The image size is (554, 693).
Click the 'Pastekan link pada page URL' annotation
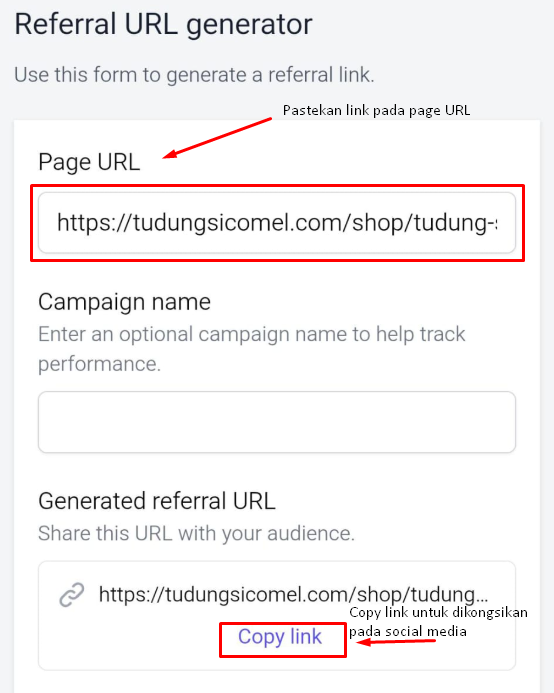tap(376, 110)
